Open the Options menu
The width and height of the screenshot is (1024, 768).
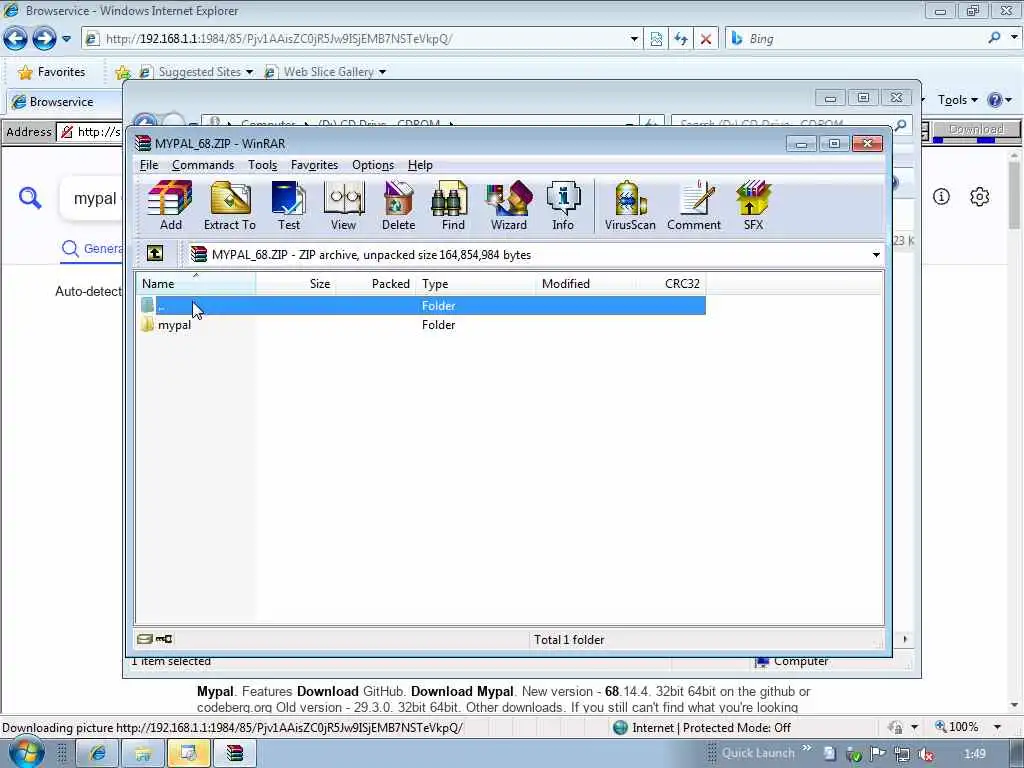click(373, 165)
